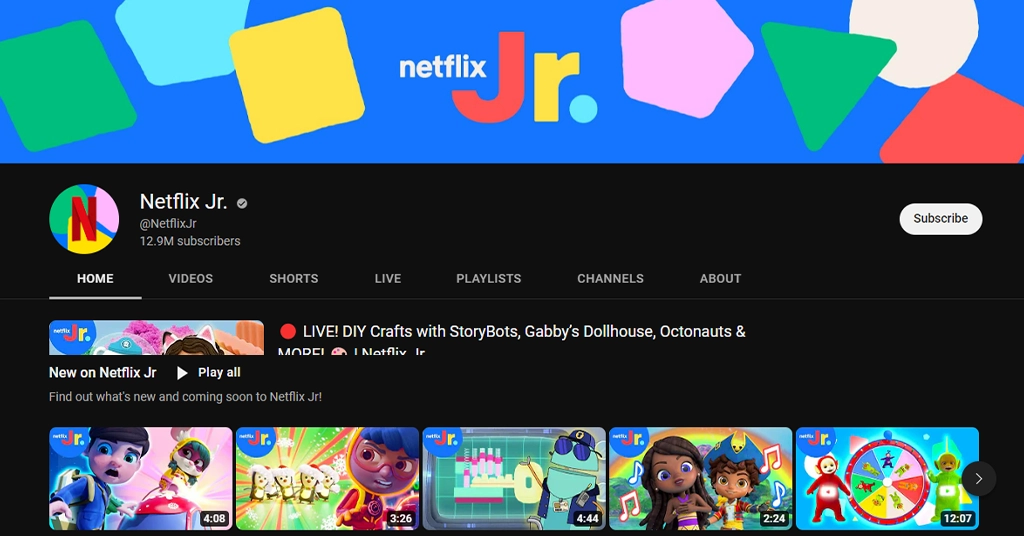The height and width of the screenshot is (536, 1024).
Task: Open the LIVE tab
Action: click(388, 279)
